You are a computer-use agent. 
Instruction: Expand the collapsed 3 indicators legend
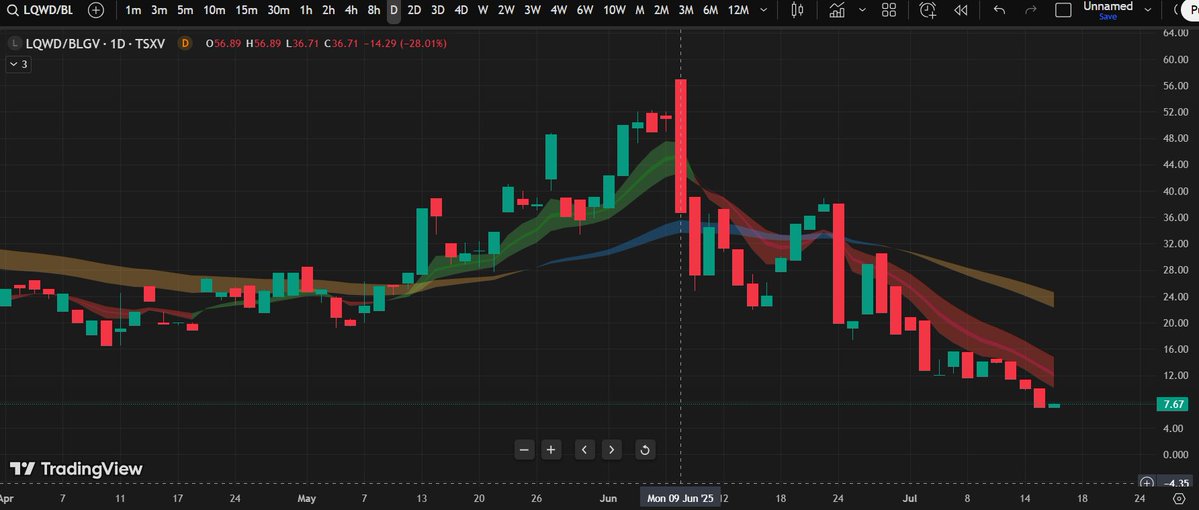click(18, 64)
